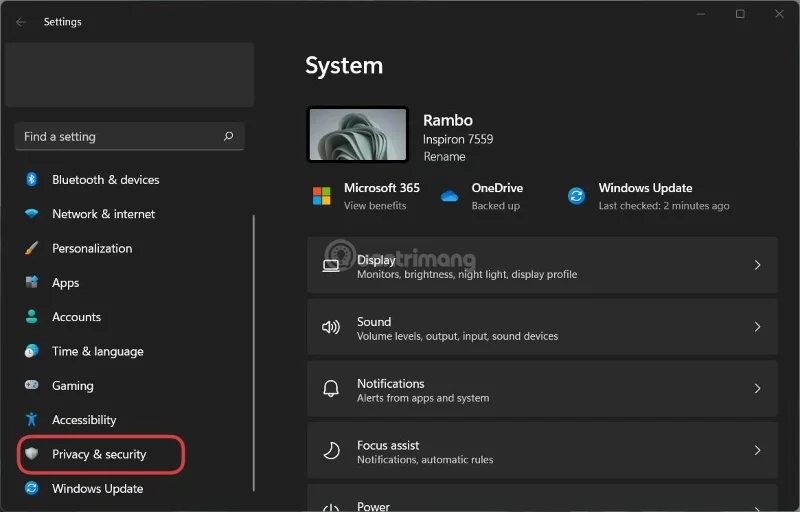The image size is (800, 512).
Task: Click the Notifications bell icon
Action: (x=331, y=389)
